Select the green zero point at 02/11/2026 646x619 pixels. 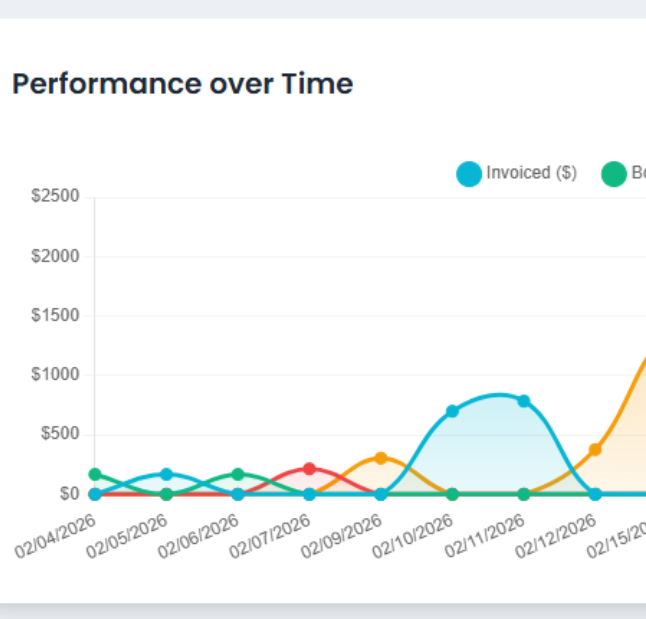(x=524, y=494)
